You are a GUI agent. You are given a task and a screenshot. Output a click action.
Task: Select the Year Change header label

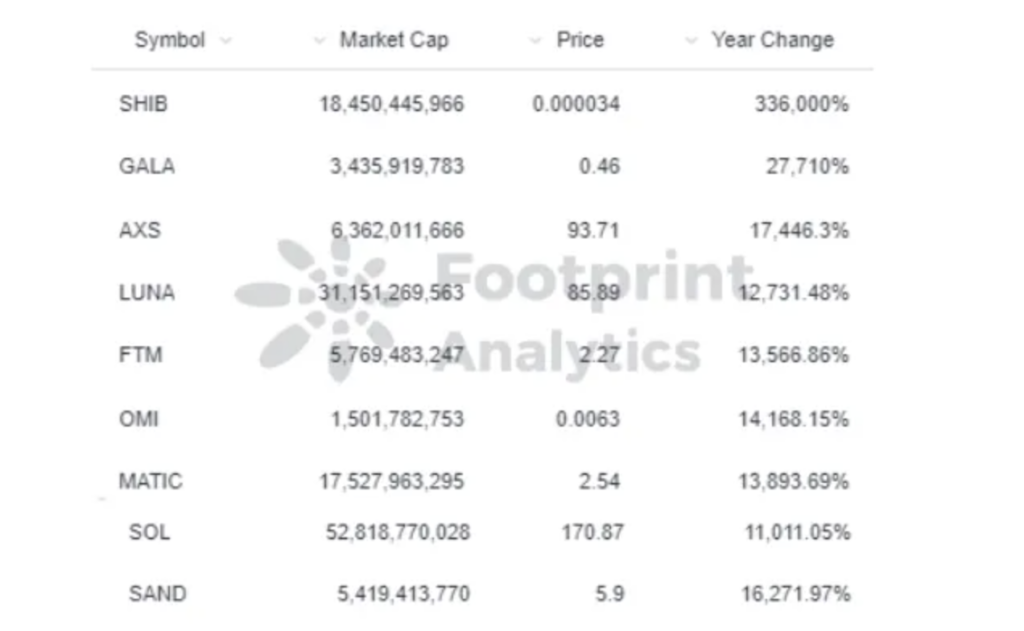click(x=772, y=40)
